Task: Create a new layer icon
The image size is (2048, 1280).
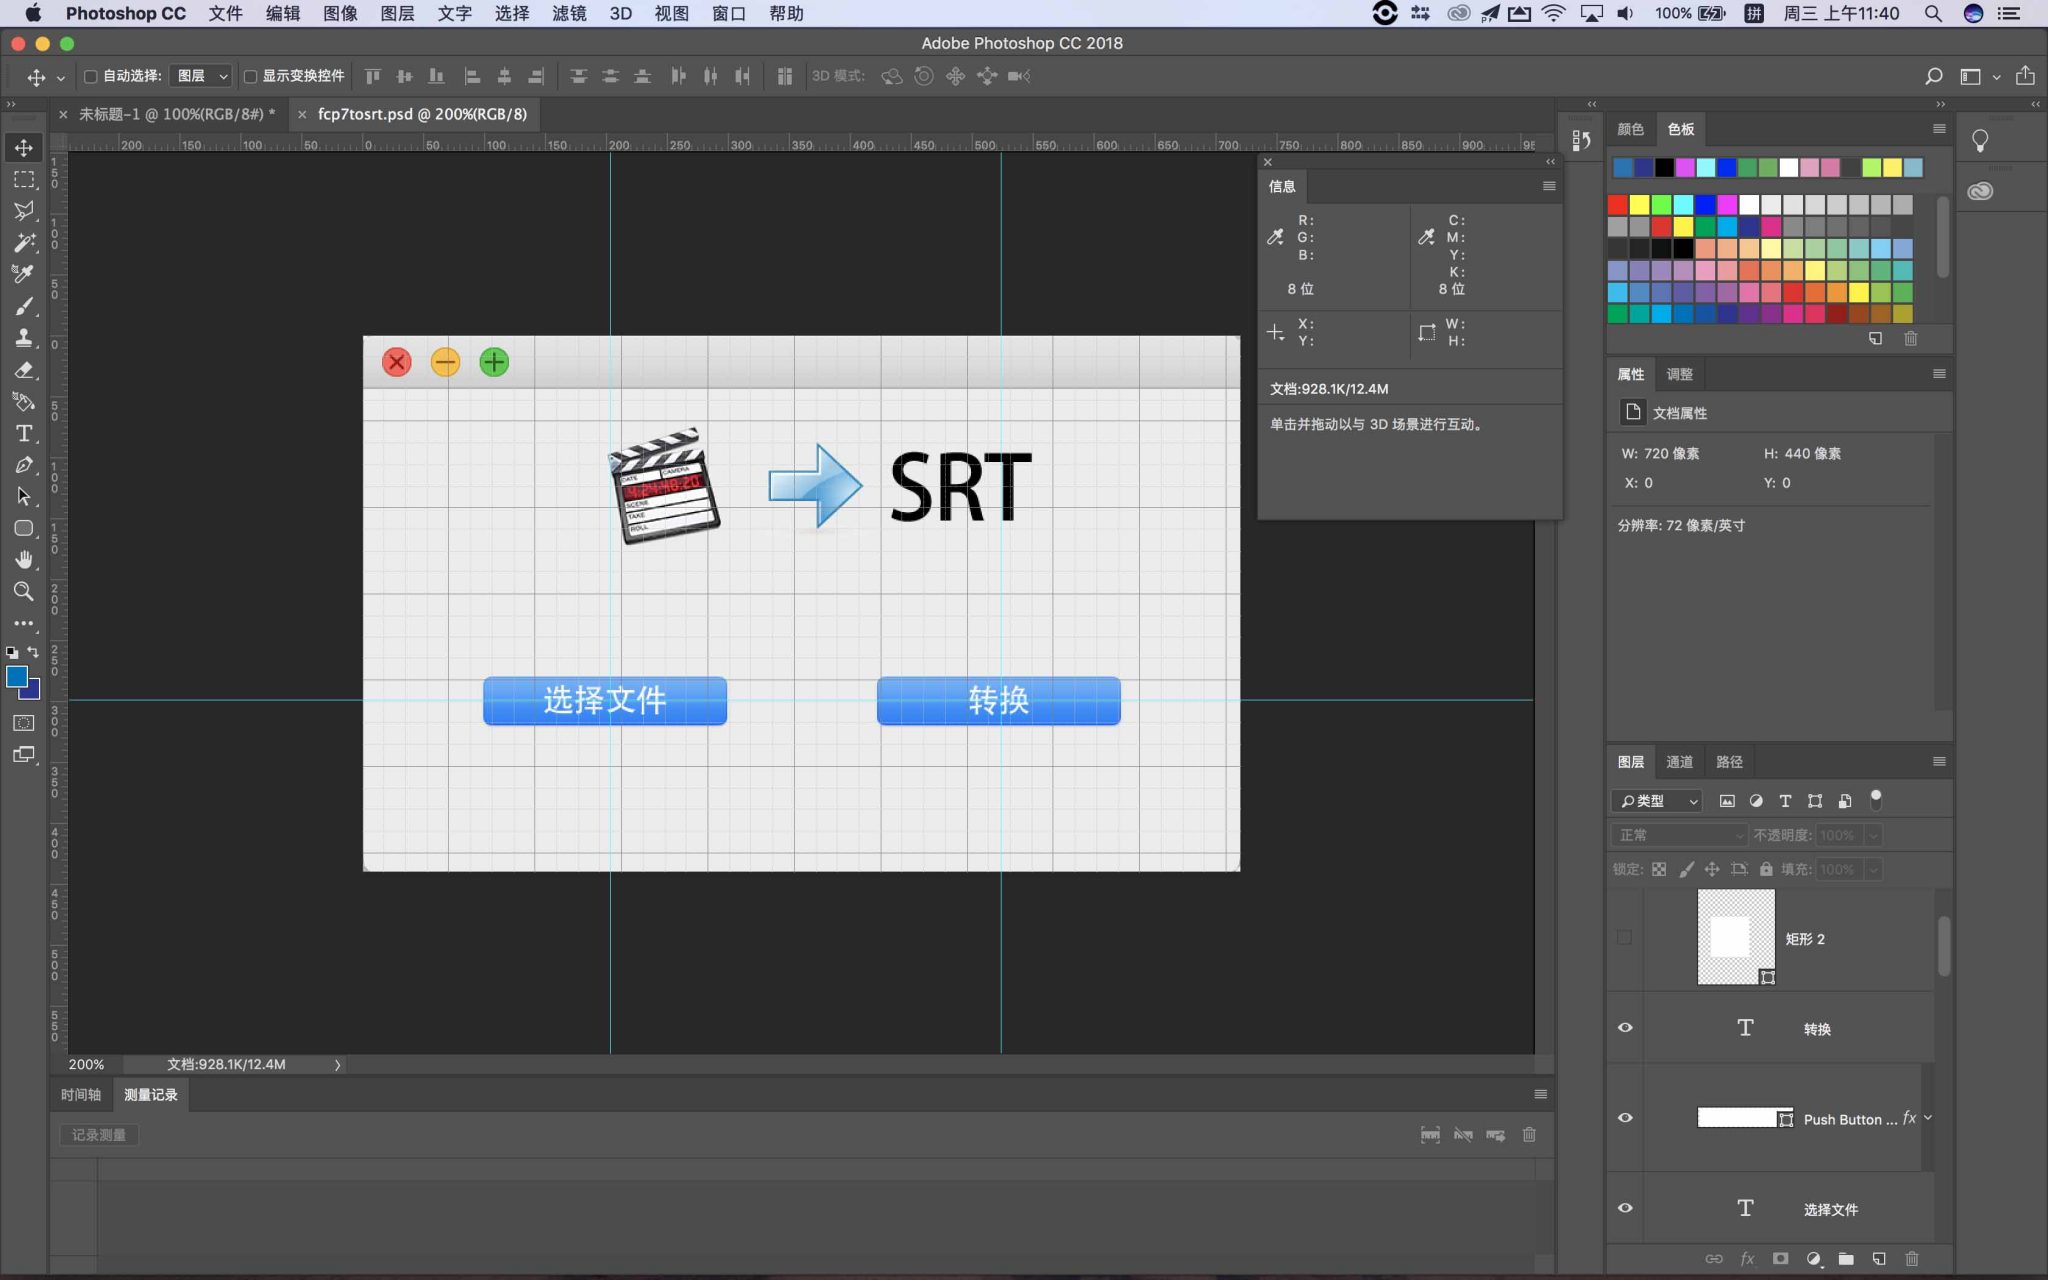Action: pos(1879,1259)
